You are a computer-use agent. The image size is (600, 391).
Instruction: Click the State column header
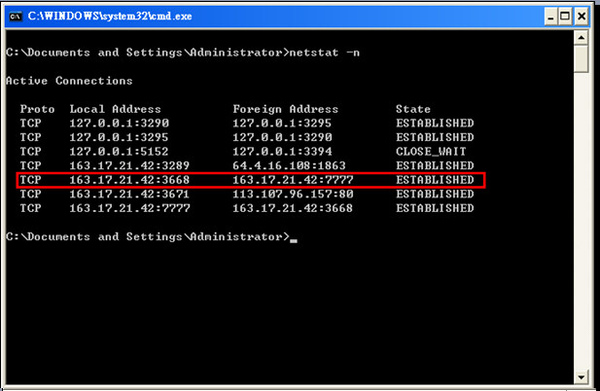413,109
